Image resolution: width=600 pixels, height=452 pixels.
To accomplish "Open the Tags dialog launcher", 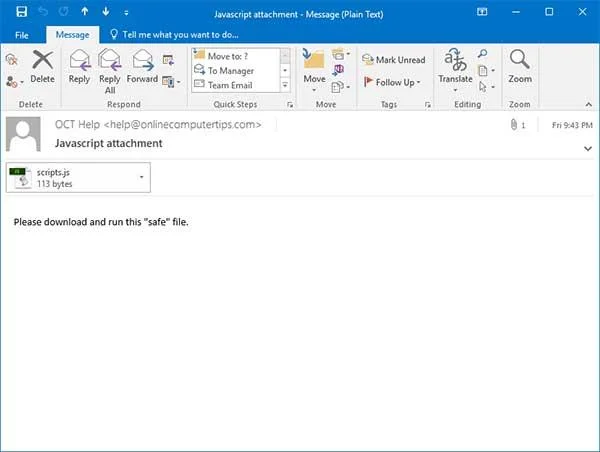I will [x=427, y=104].
